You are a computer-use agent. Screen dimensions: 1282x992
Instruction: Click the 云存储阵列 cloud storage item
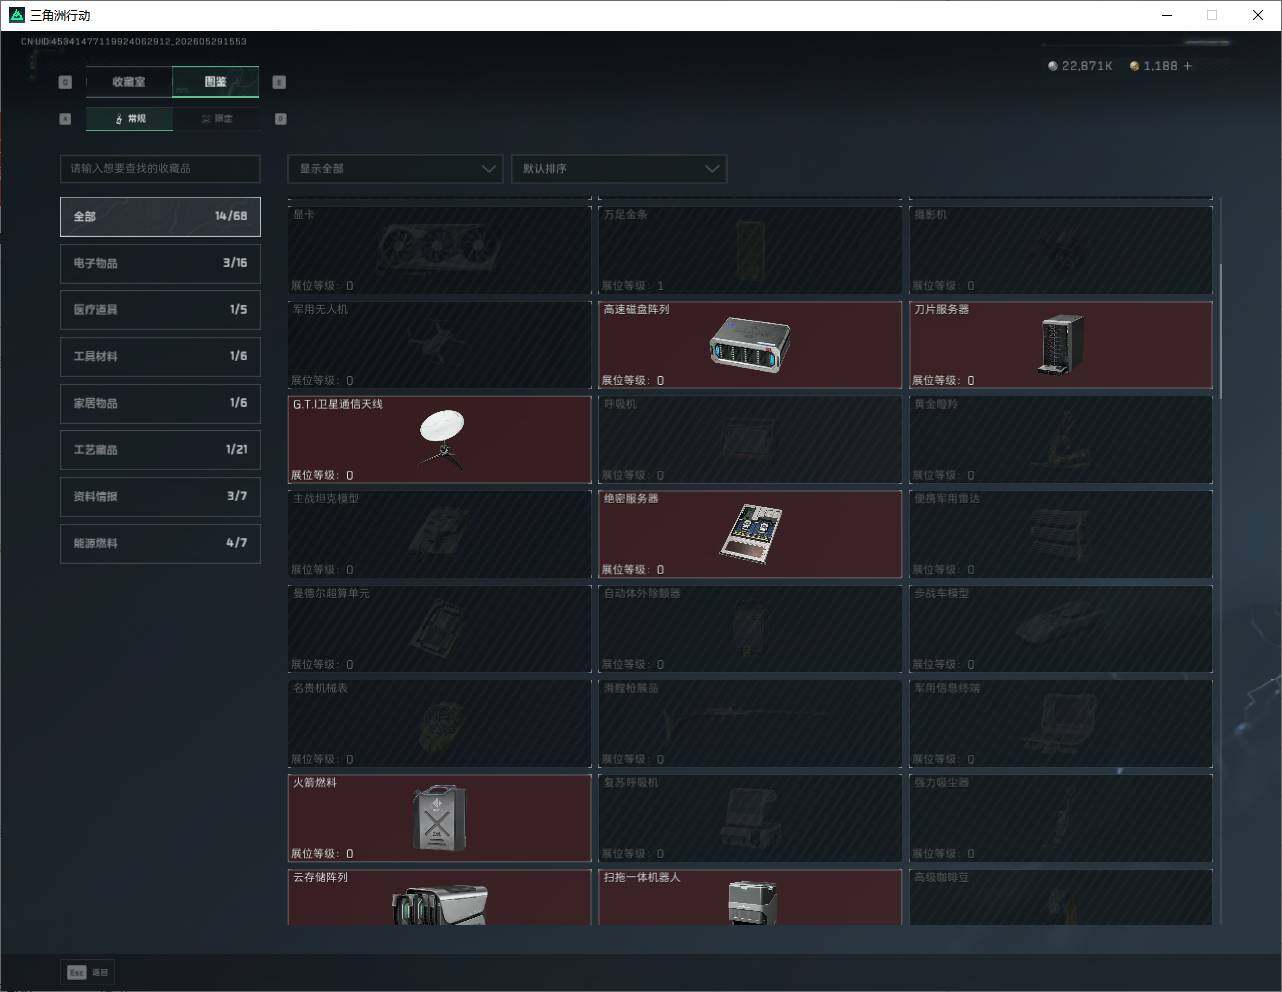[439, 897]
